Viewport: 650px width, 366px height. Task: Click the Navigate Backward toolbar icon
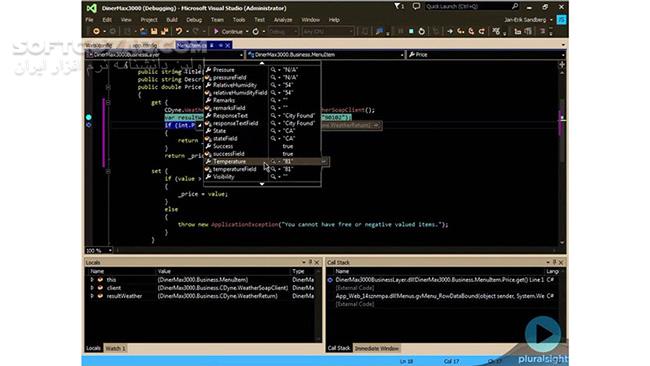coord(96,32)
